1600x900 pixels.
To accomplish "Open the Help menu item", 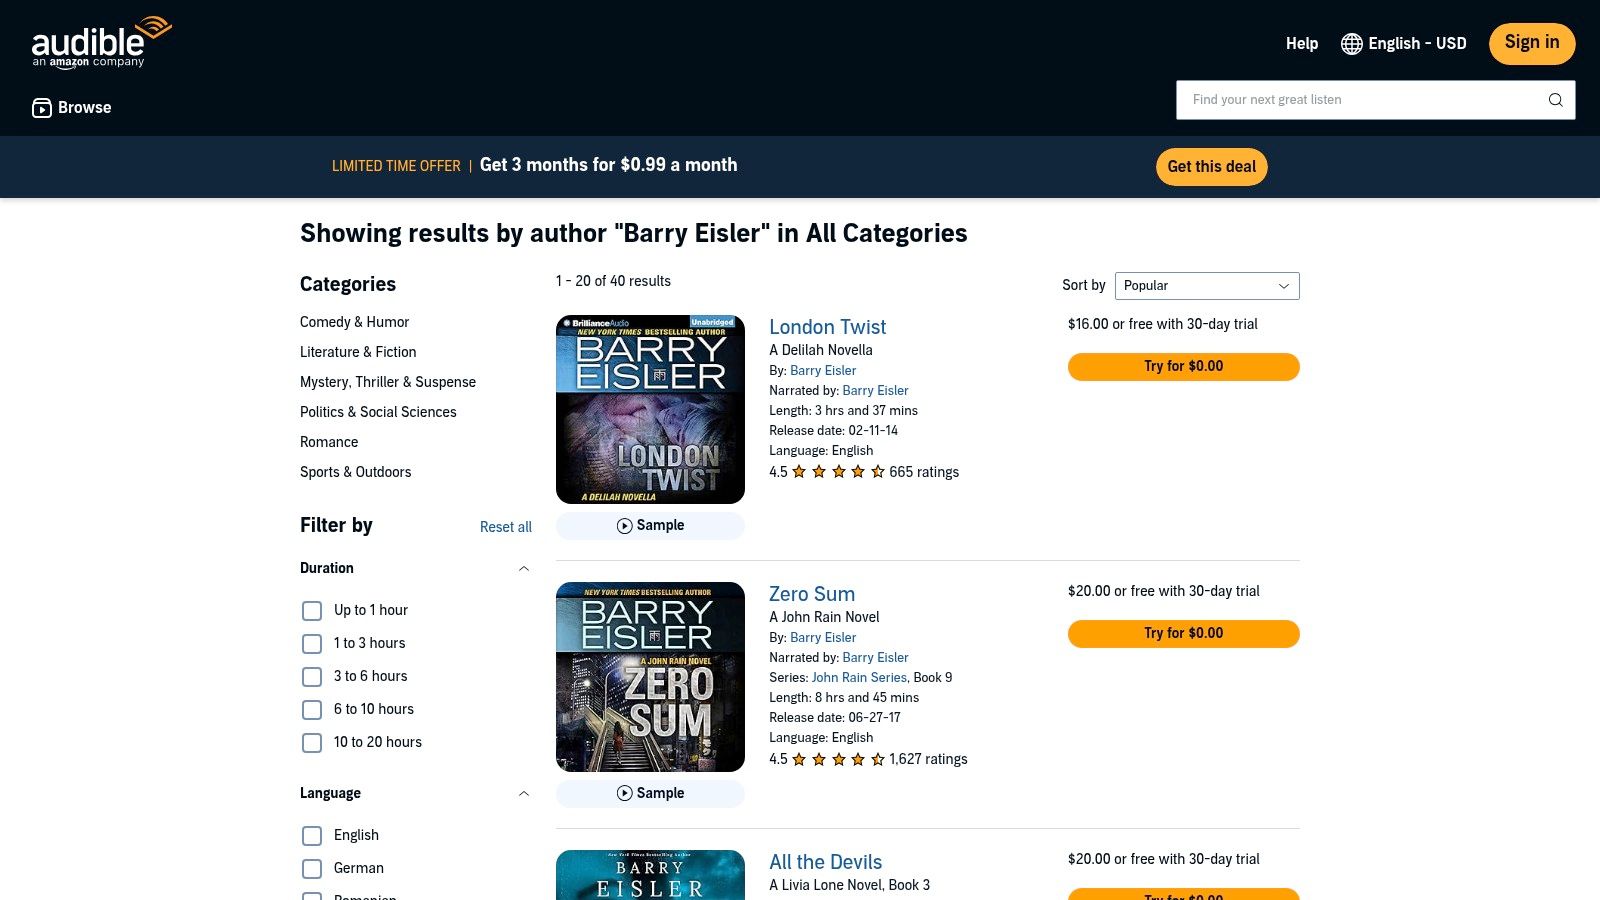I will (x=1301, y=44).
